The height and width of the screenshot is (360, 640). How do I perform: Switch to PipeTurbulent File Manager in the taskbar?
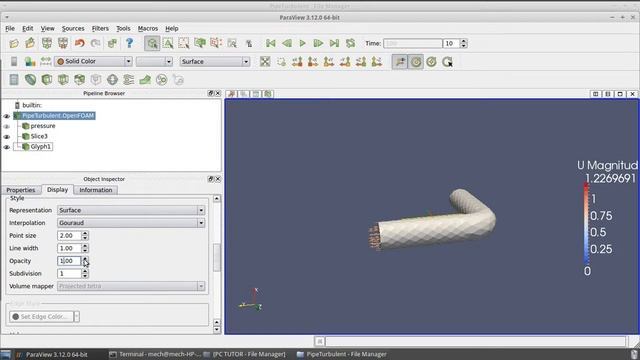pyautogui.click(x=341, y=354)
